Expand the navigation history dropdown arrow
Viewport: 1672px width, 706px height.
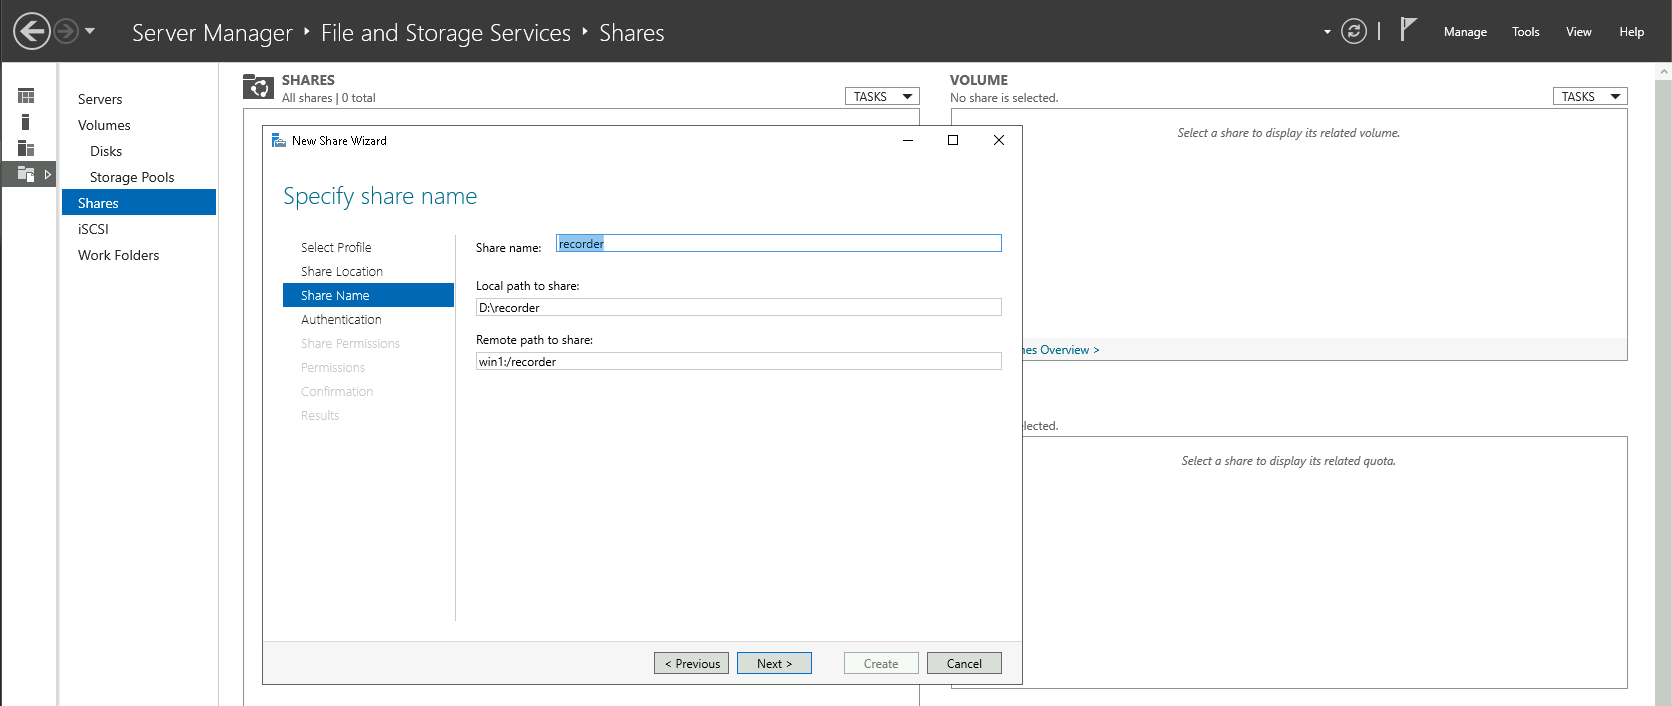(x=90, y=31)
